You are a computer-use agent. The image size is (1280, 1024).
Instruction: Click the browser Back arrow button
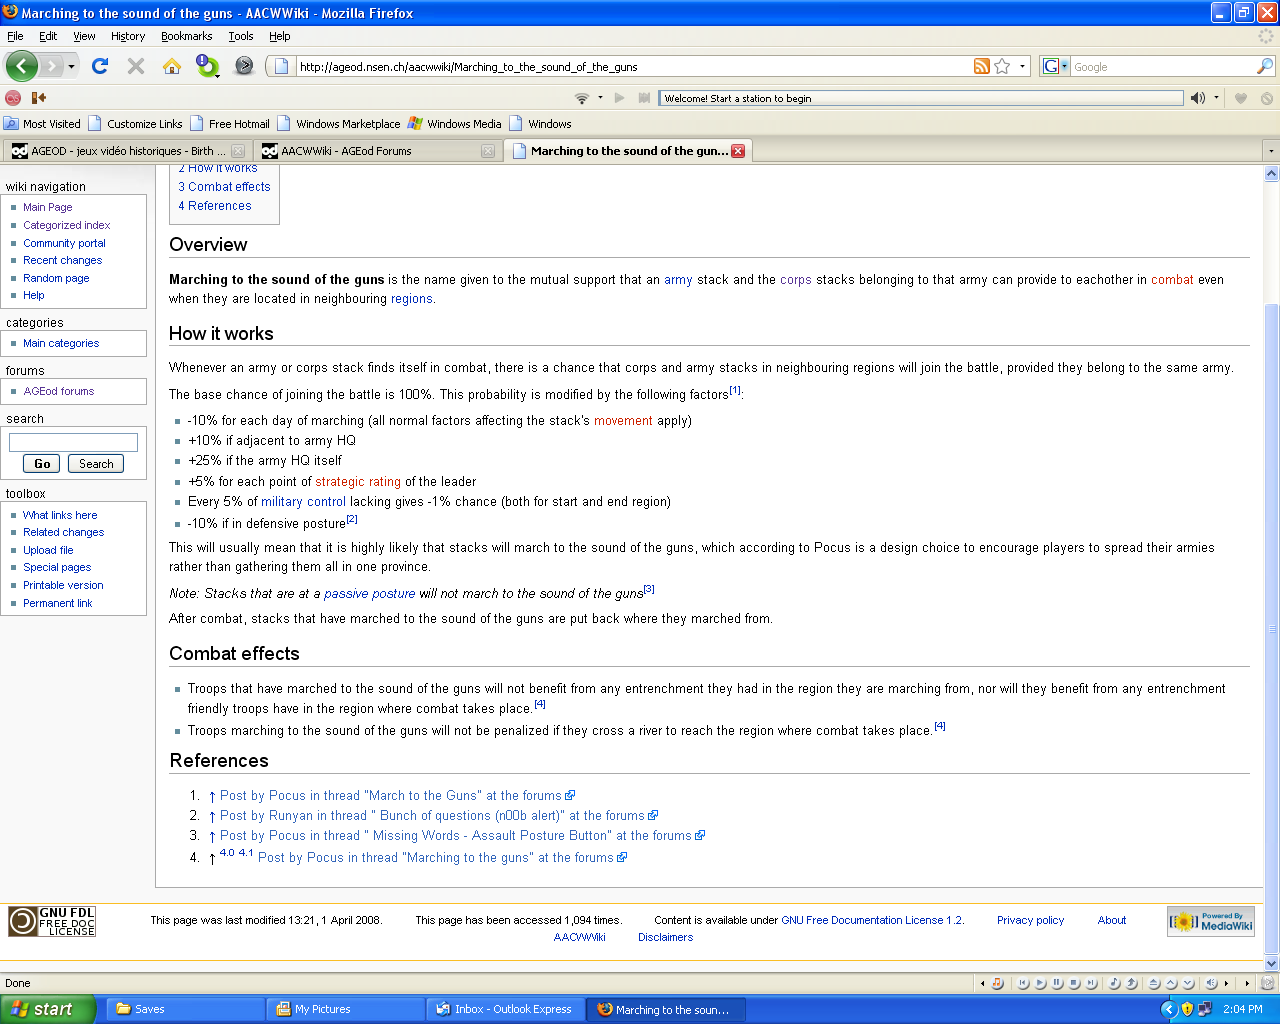(22, 66)
